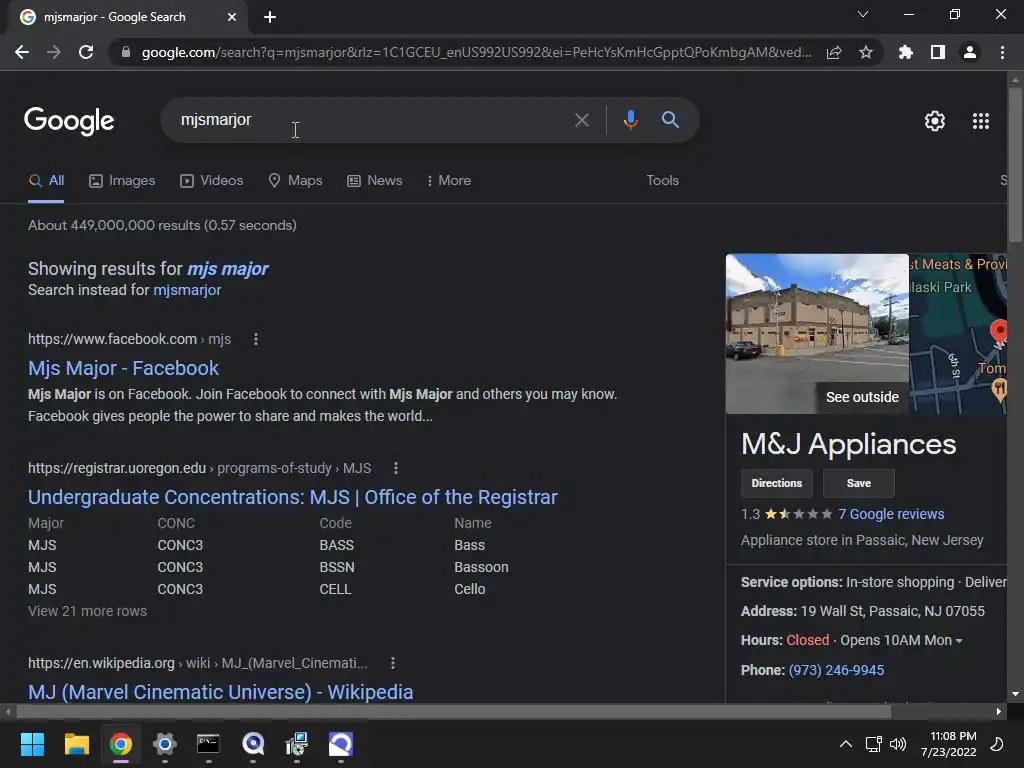Open the volume control in tray
The width and height of the screenshot is (1024, 768).
coord(898,744)
